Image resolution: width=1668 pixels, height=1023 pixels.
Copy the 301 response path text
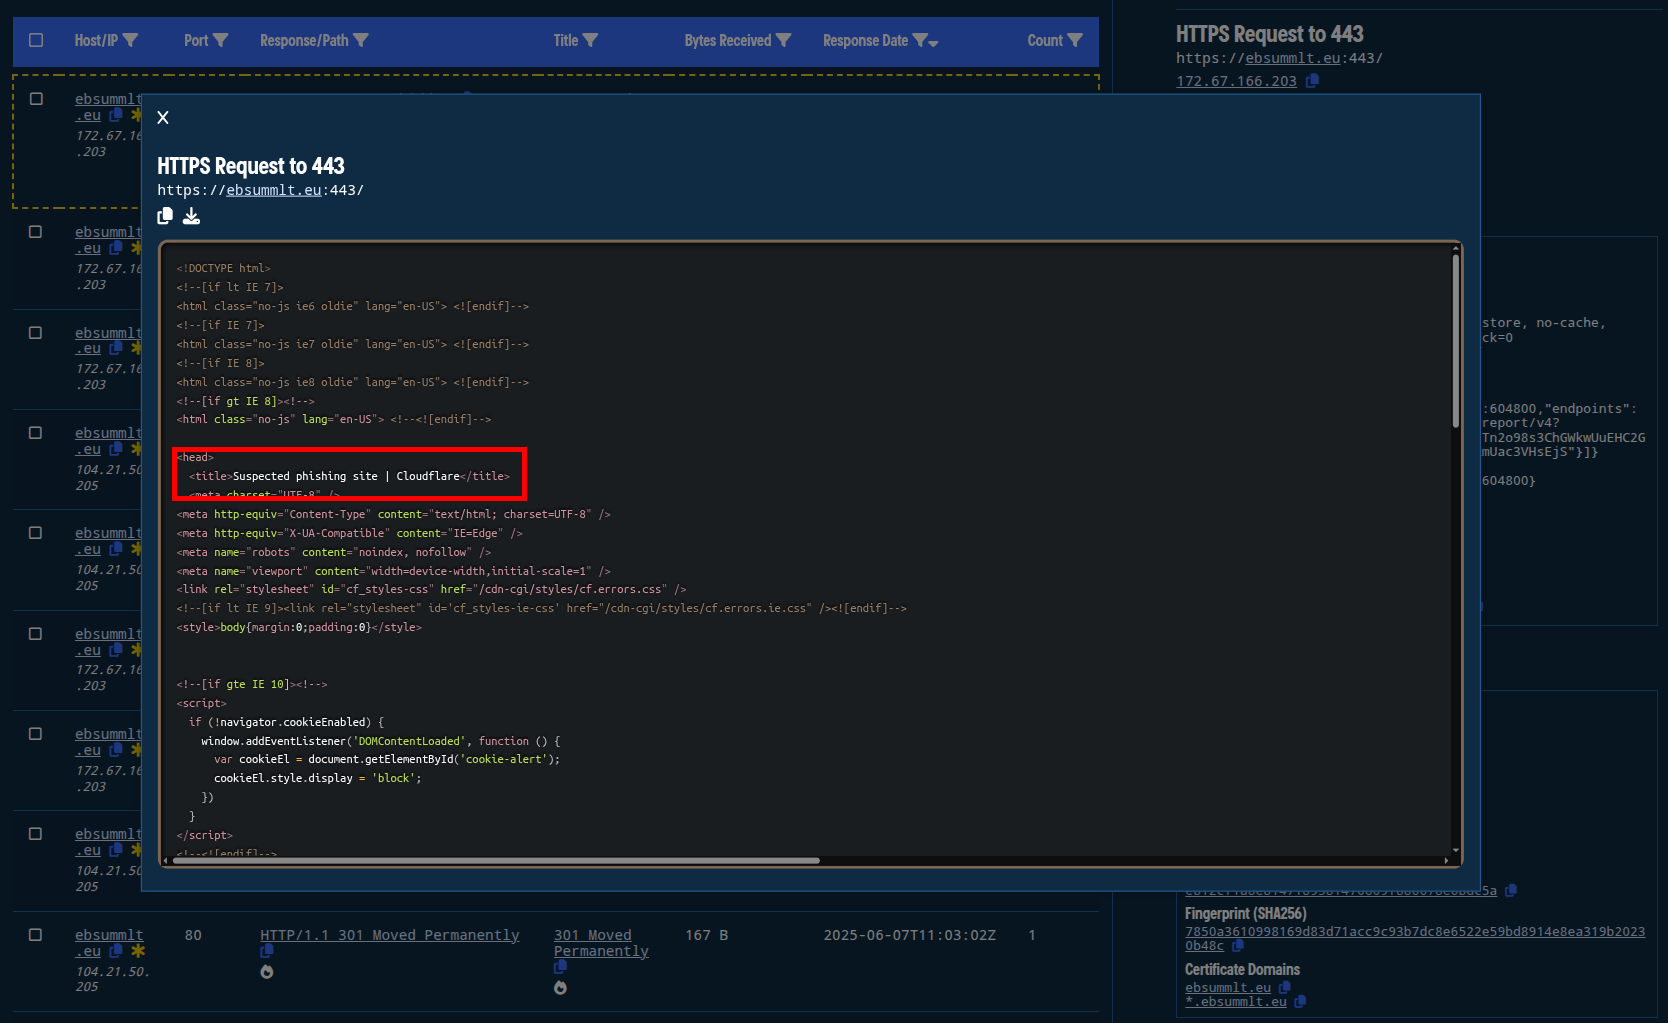tap(267, 952)
